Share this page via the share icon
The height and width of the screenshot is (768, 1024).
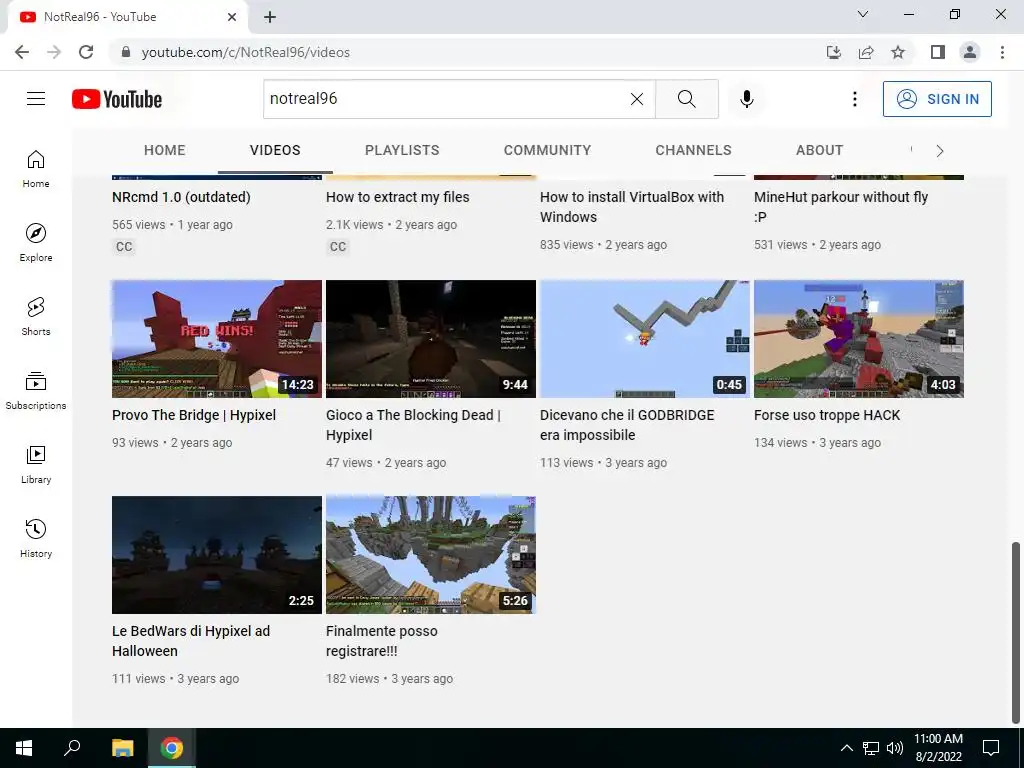(866, 52)
